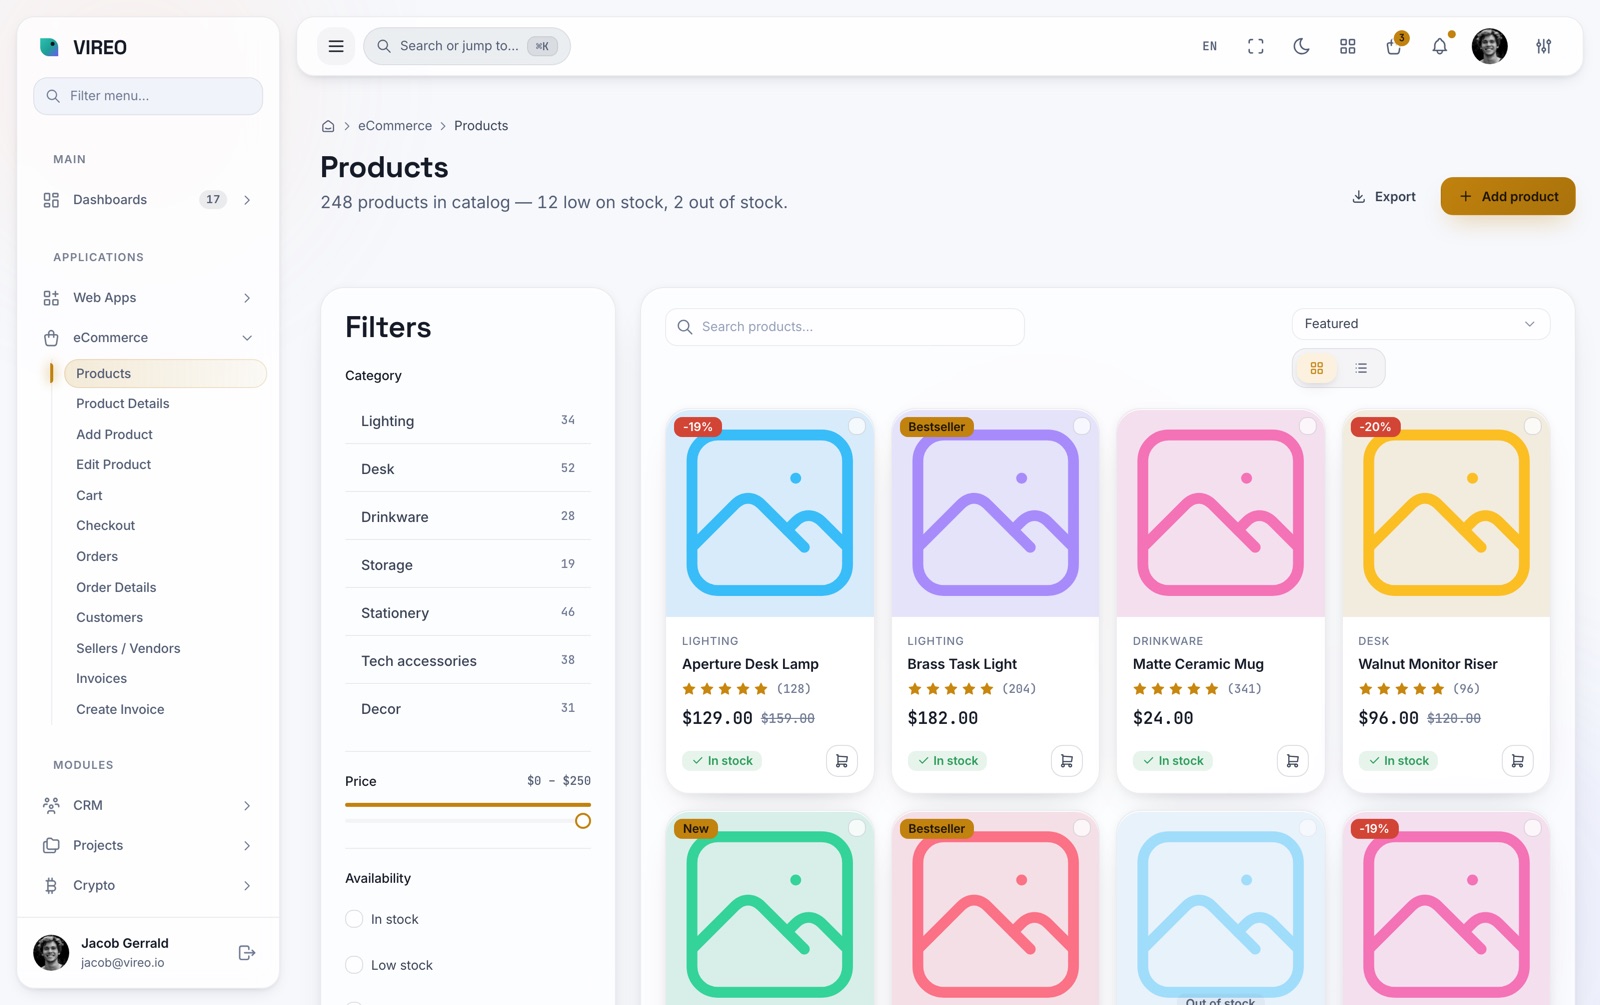
Task: Select Matte Ceramic Mug card checkbox
Action: [1308, 426]
